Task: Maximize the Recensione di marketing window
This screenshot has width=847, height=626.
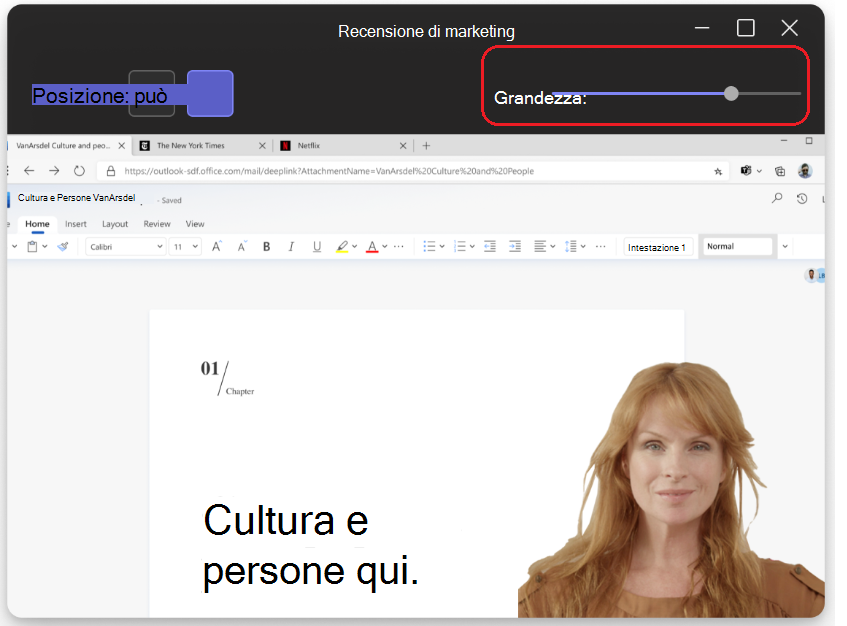Action: (x=746, y=28)
